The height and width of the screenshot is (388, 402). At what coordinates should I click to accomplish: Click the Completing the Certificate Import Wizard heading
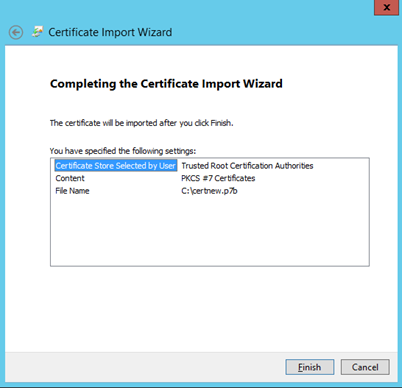(166, 84)
